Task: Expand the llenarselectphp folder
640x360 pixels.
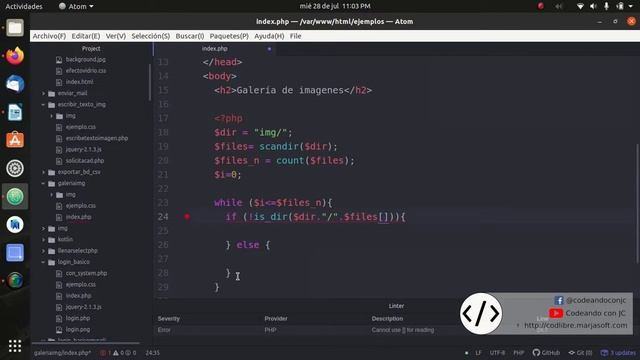Action: [x=43, y=251]
